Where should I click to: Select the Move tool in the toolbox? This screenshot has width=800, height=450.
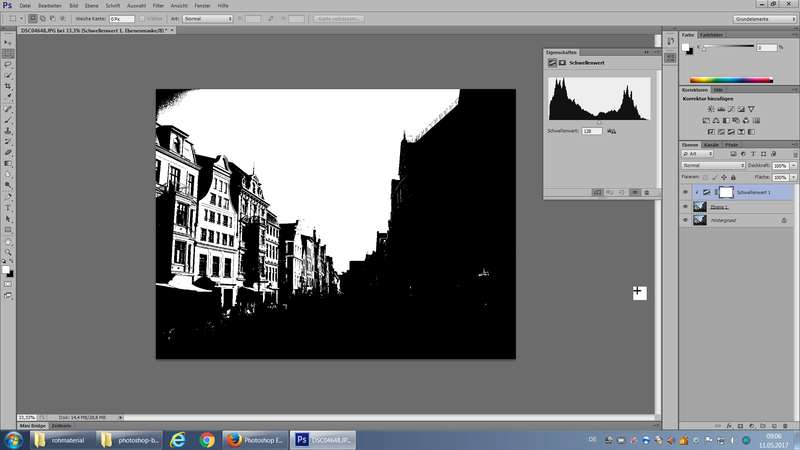(8, 42)
